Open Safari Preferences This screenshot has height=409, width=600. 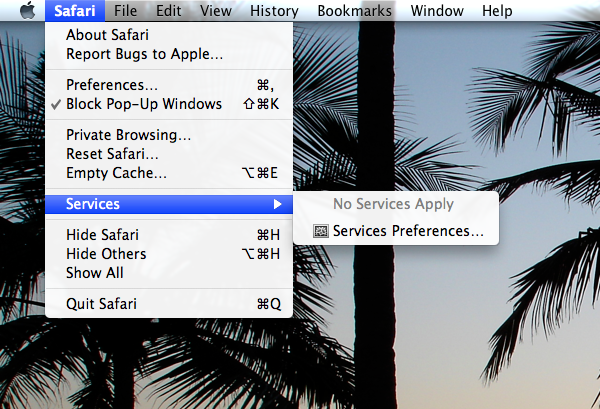(169, 85)
